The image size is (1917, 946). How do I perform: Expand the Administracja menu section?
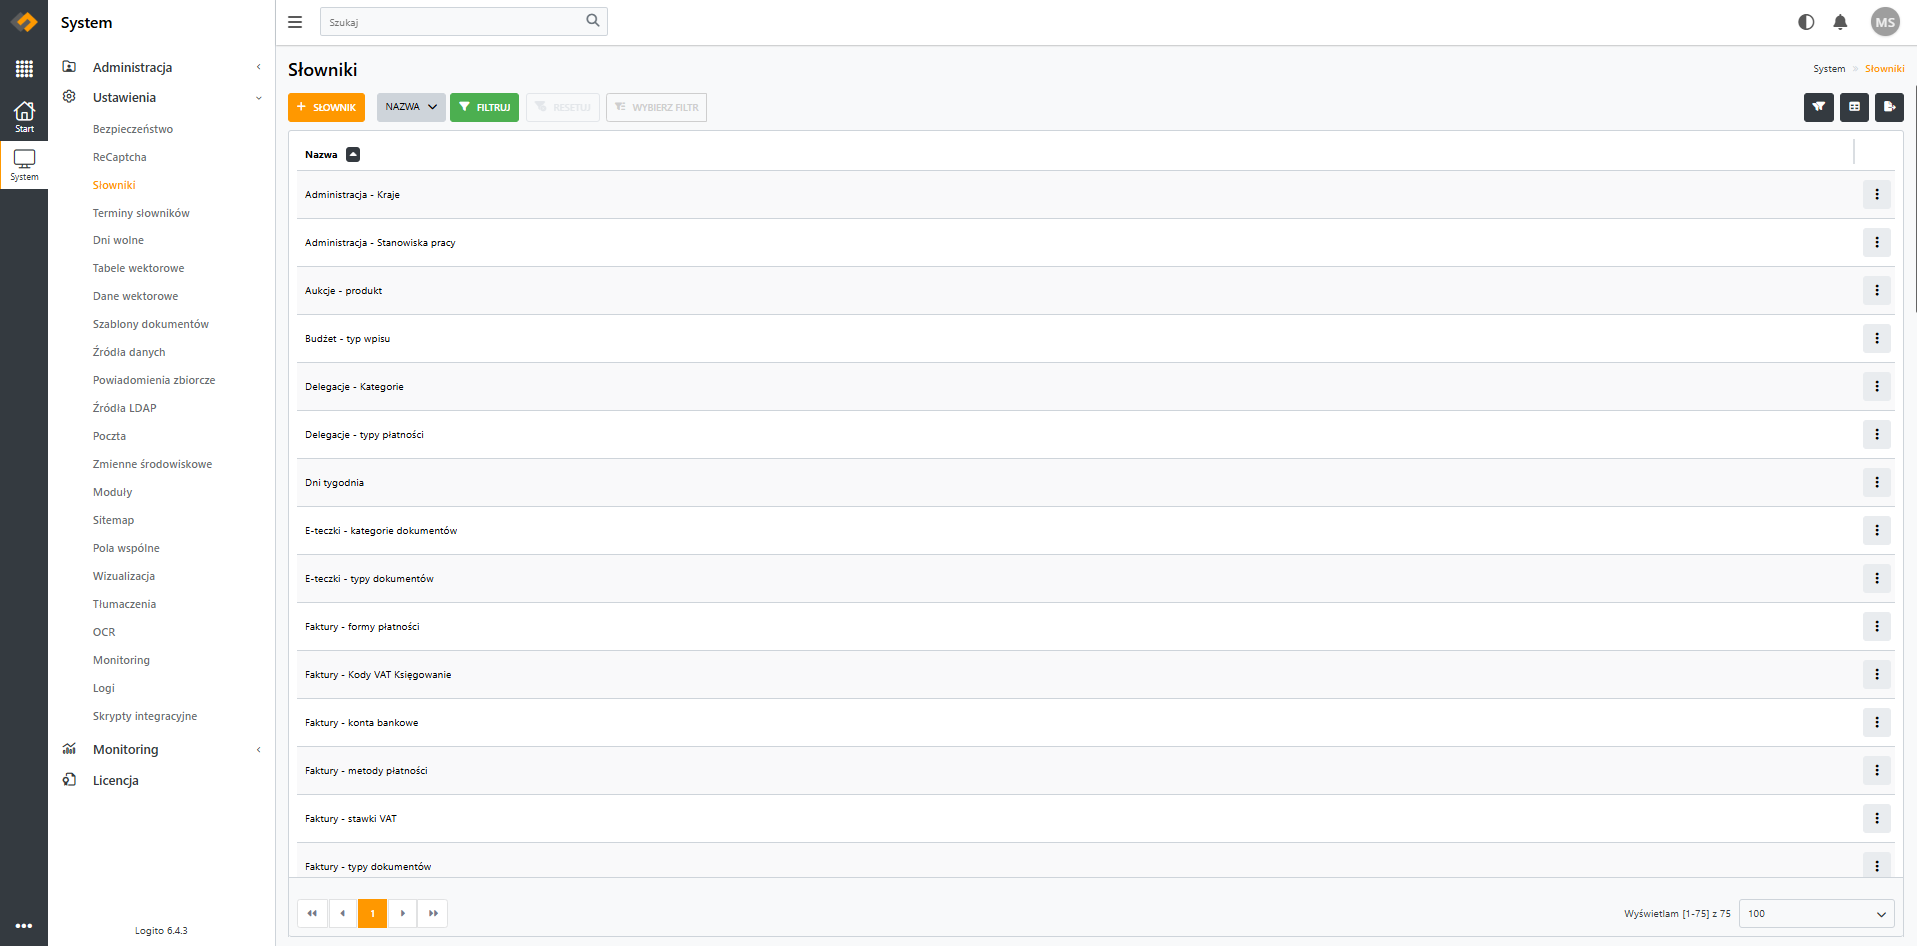(162, 67)
